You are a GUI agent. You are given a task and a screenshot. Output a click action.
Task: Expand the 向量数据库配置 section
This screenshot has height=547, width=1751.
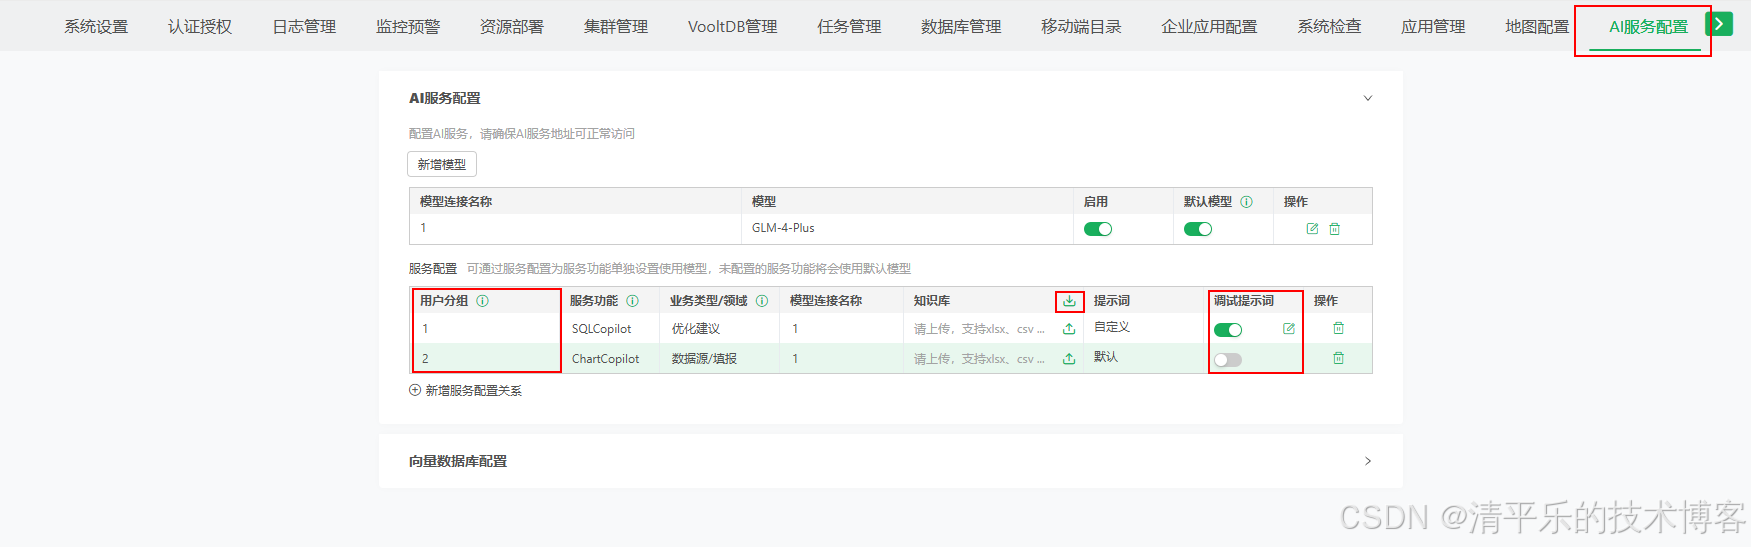click(1368, 461)
